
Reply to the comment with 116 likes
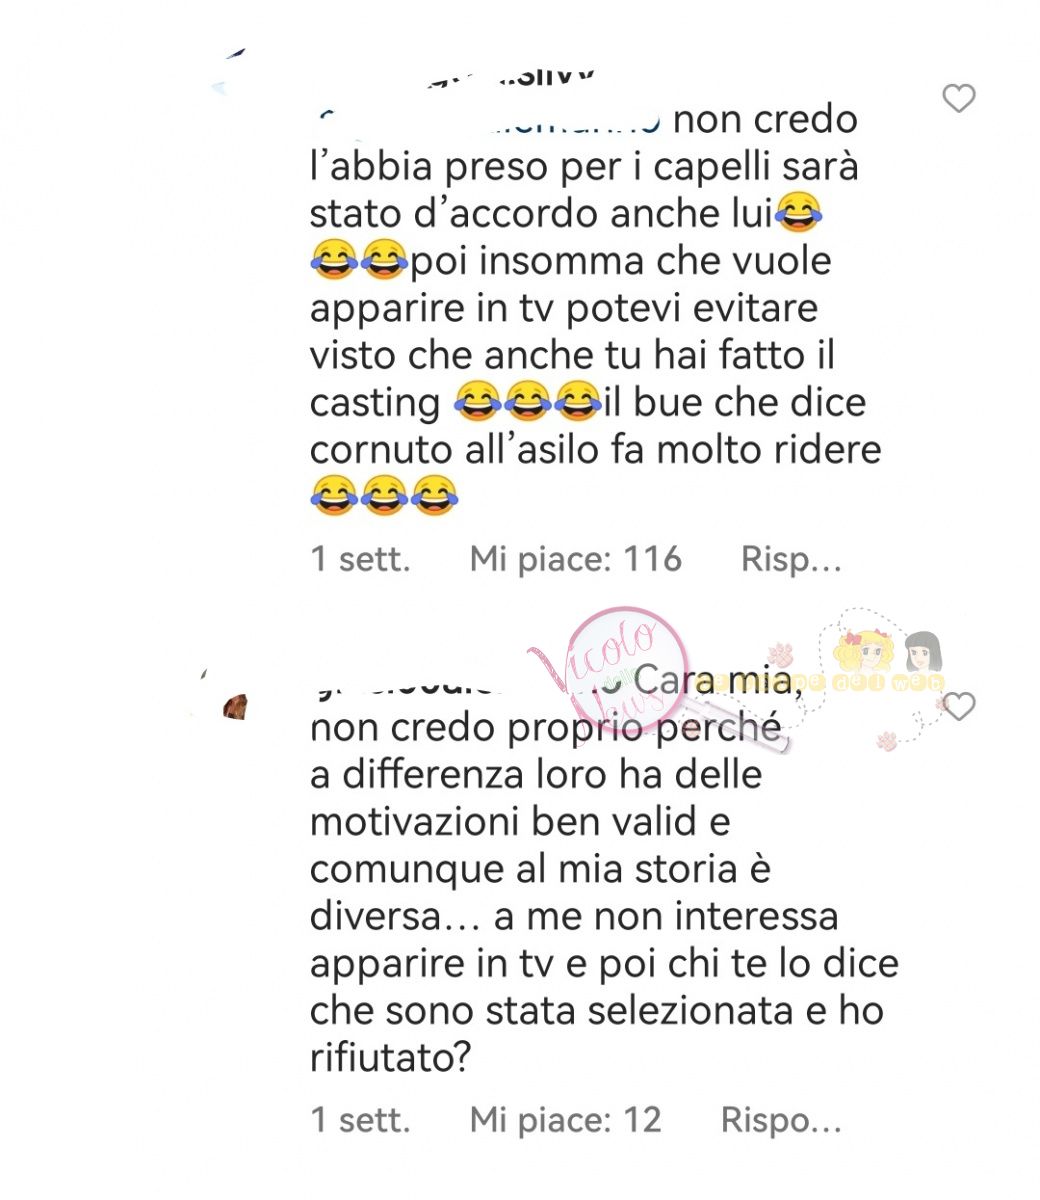tap(791, 559)
